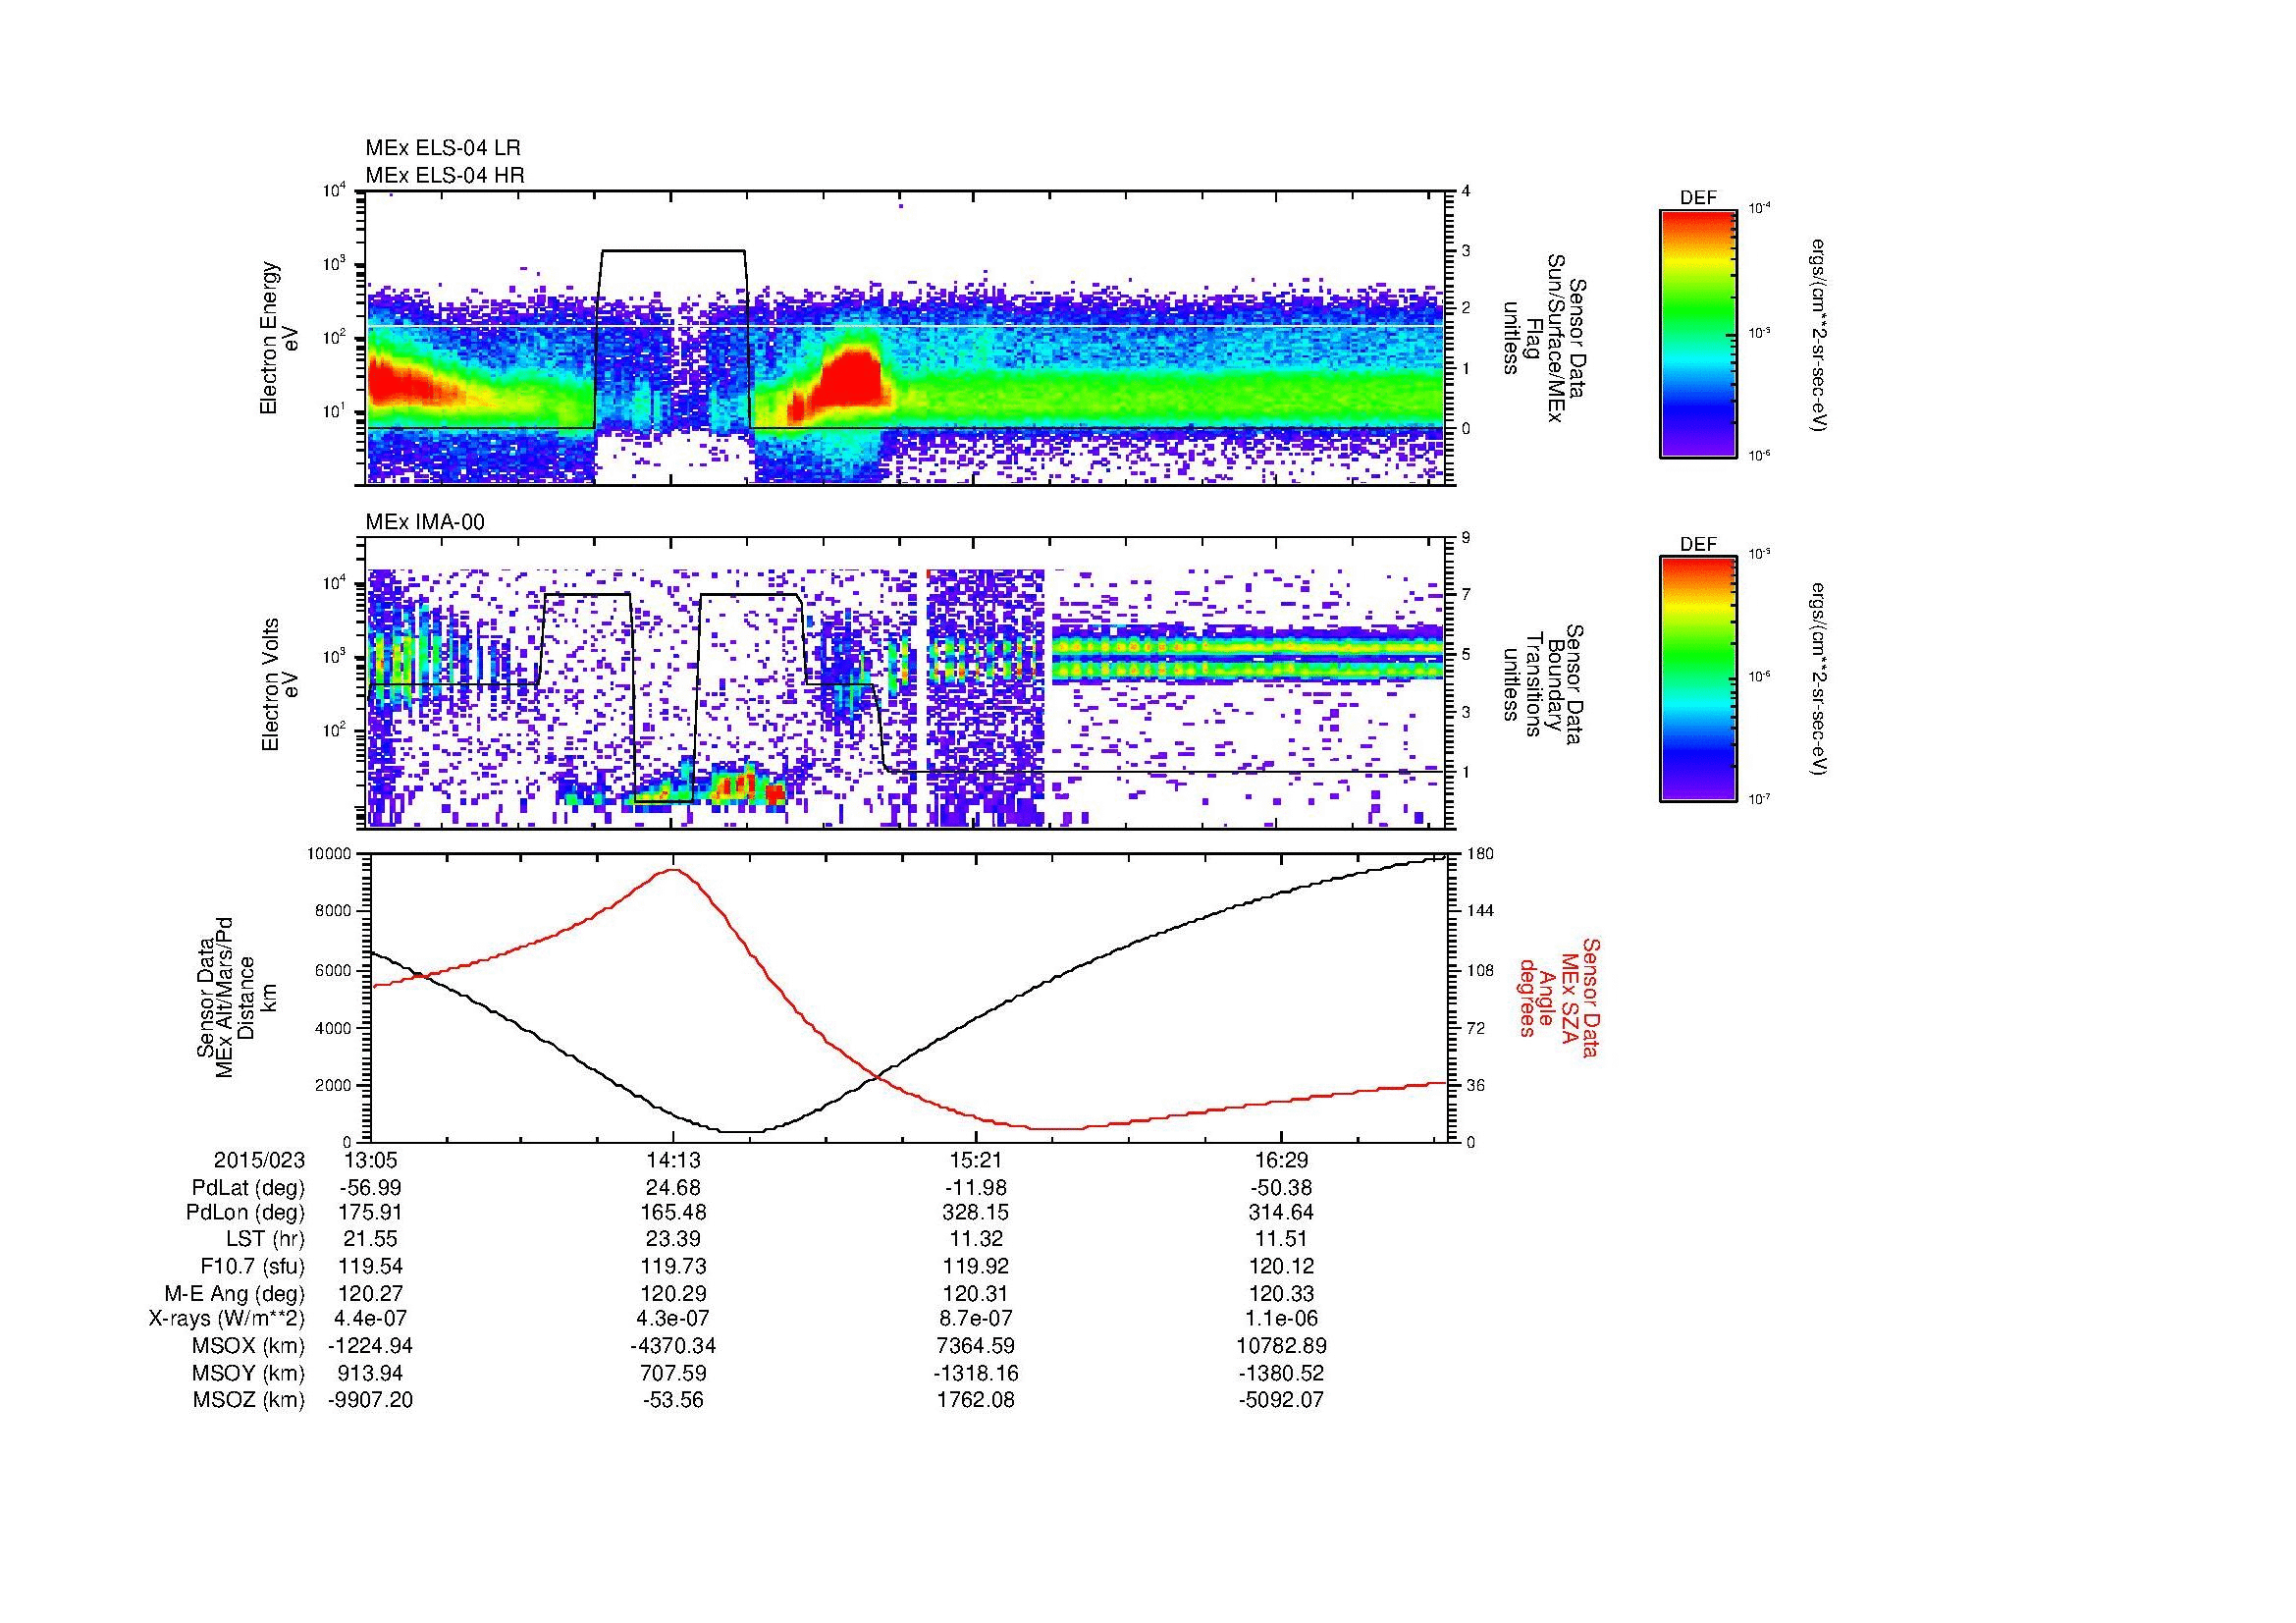
Task: Click the M-E Ang value '120.27'
Action: point(370,1294)
